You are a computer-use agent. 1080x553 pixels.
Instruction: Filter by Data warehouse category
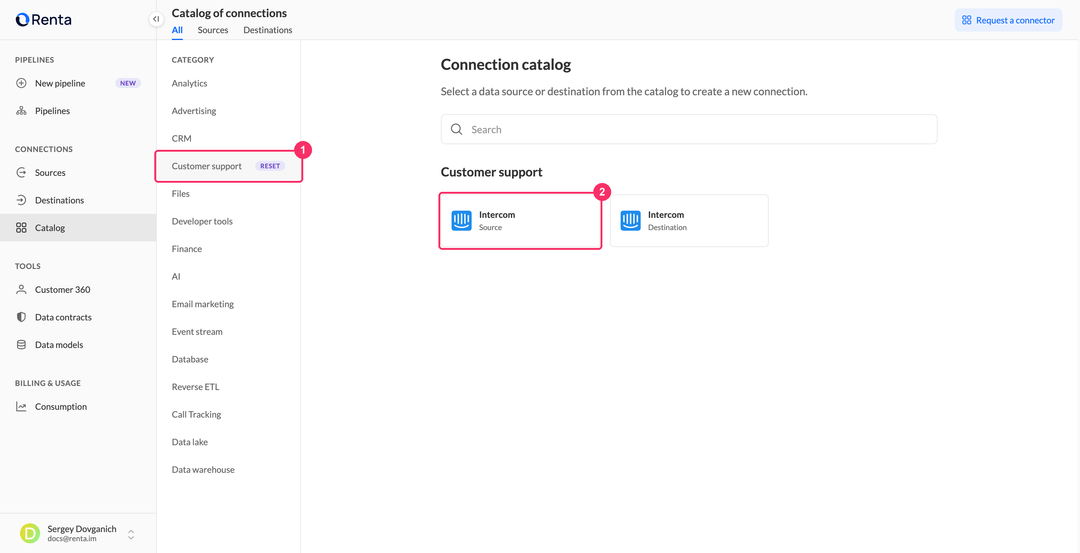[203, 469]
